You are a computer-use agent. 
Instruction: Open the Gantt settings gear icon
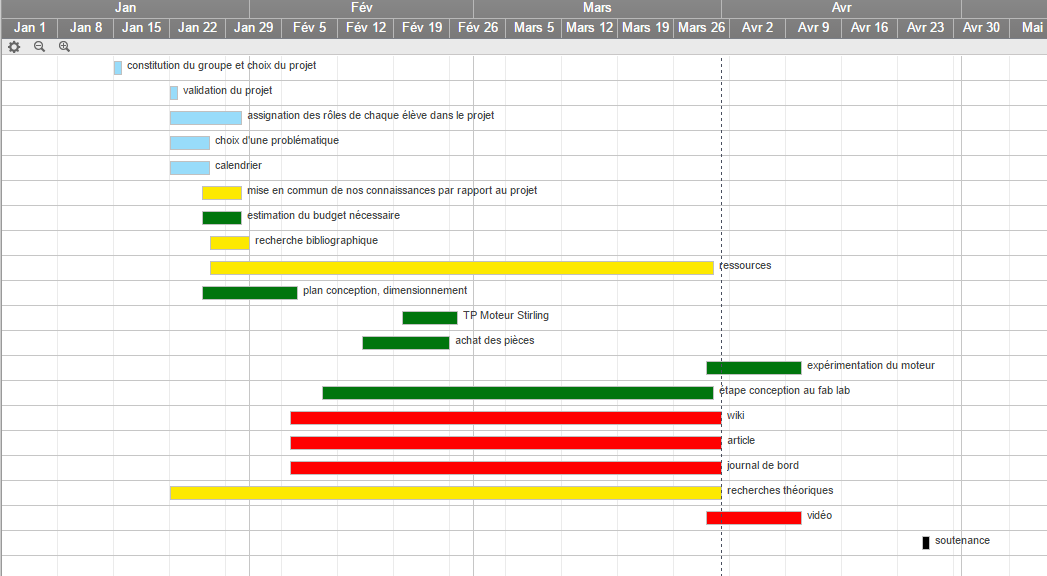click(14, 46)
